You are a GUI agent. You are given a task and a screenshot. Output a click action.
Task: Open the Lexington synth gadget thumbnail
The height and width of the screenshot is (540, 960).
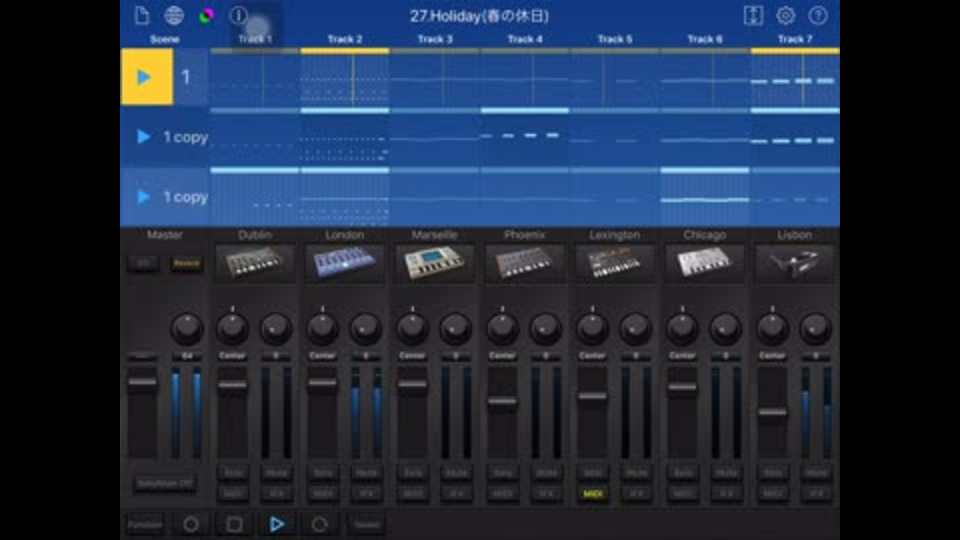click(615, 263)
